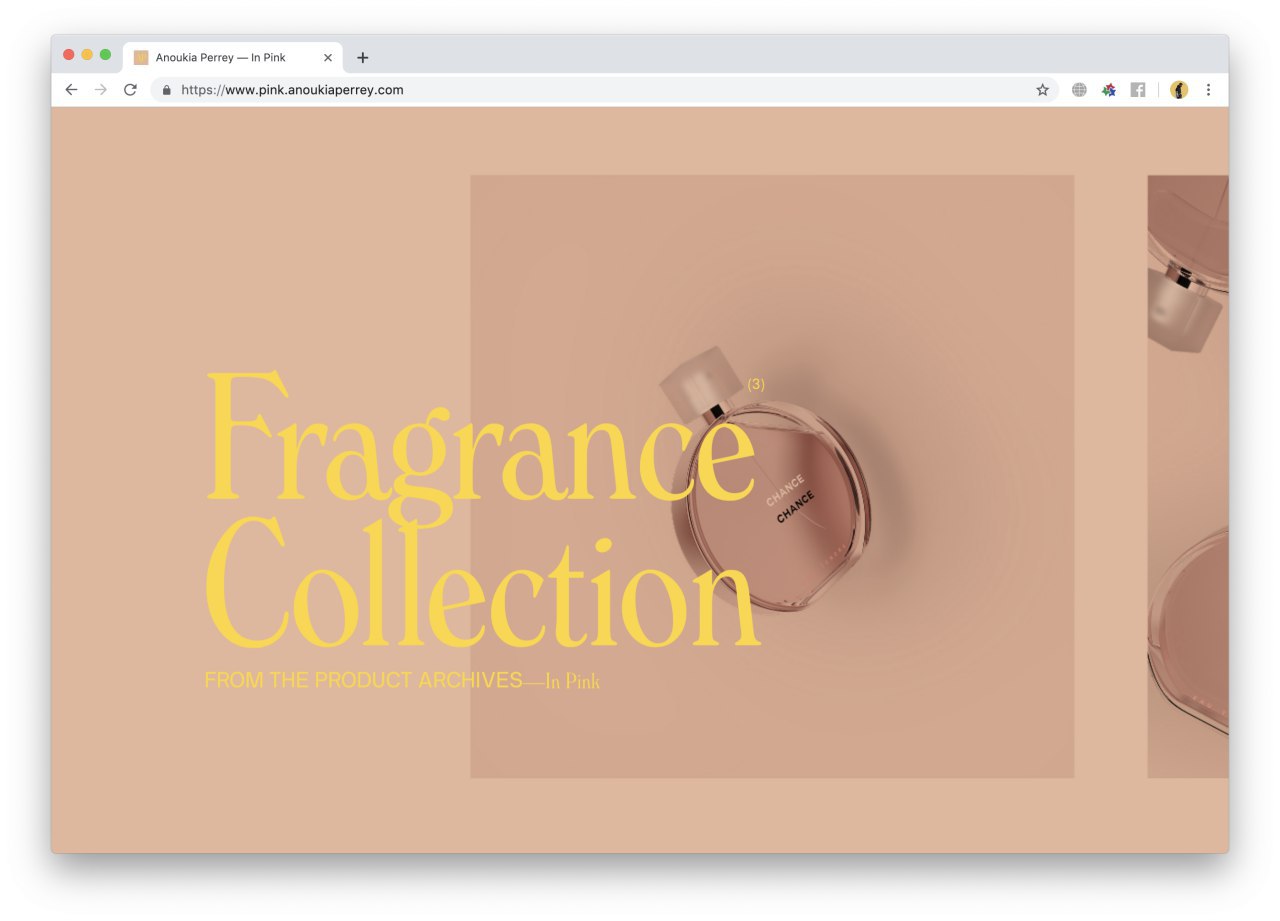The height and width of the screenshot is (921, 1280).
Task: Click the Fragrance Collection heading
Action: pyautogui.click(x=482, y=509)
